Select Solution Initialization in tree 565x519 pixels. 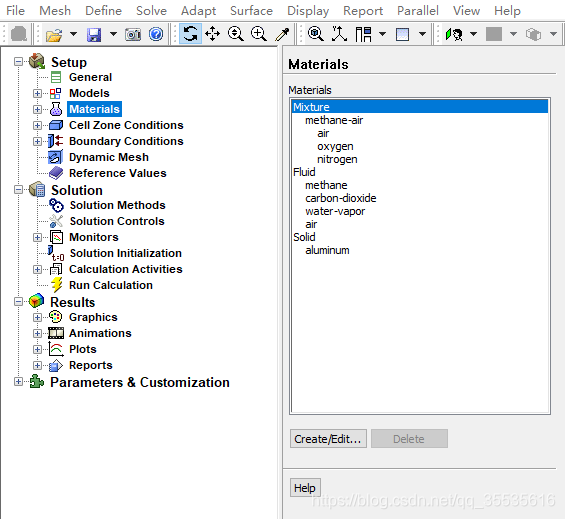point(126,253)
